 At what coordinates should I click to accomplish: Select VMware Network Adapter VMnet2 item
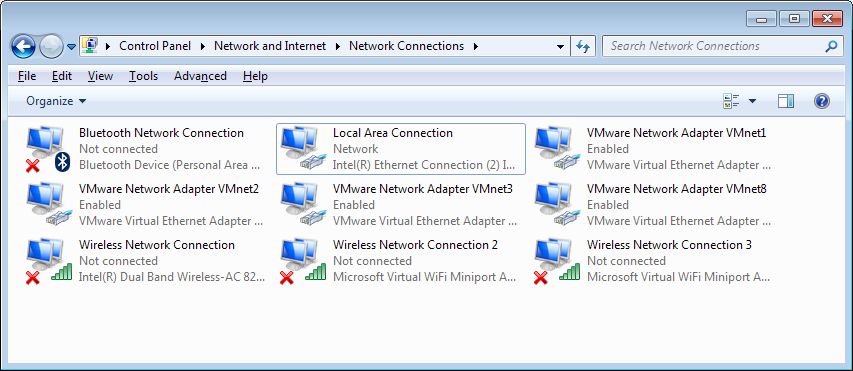tap(145, 205)
